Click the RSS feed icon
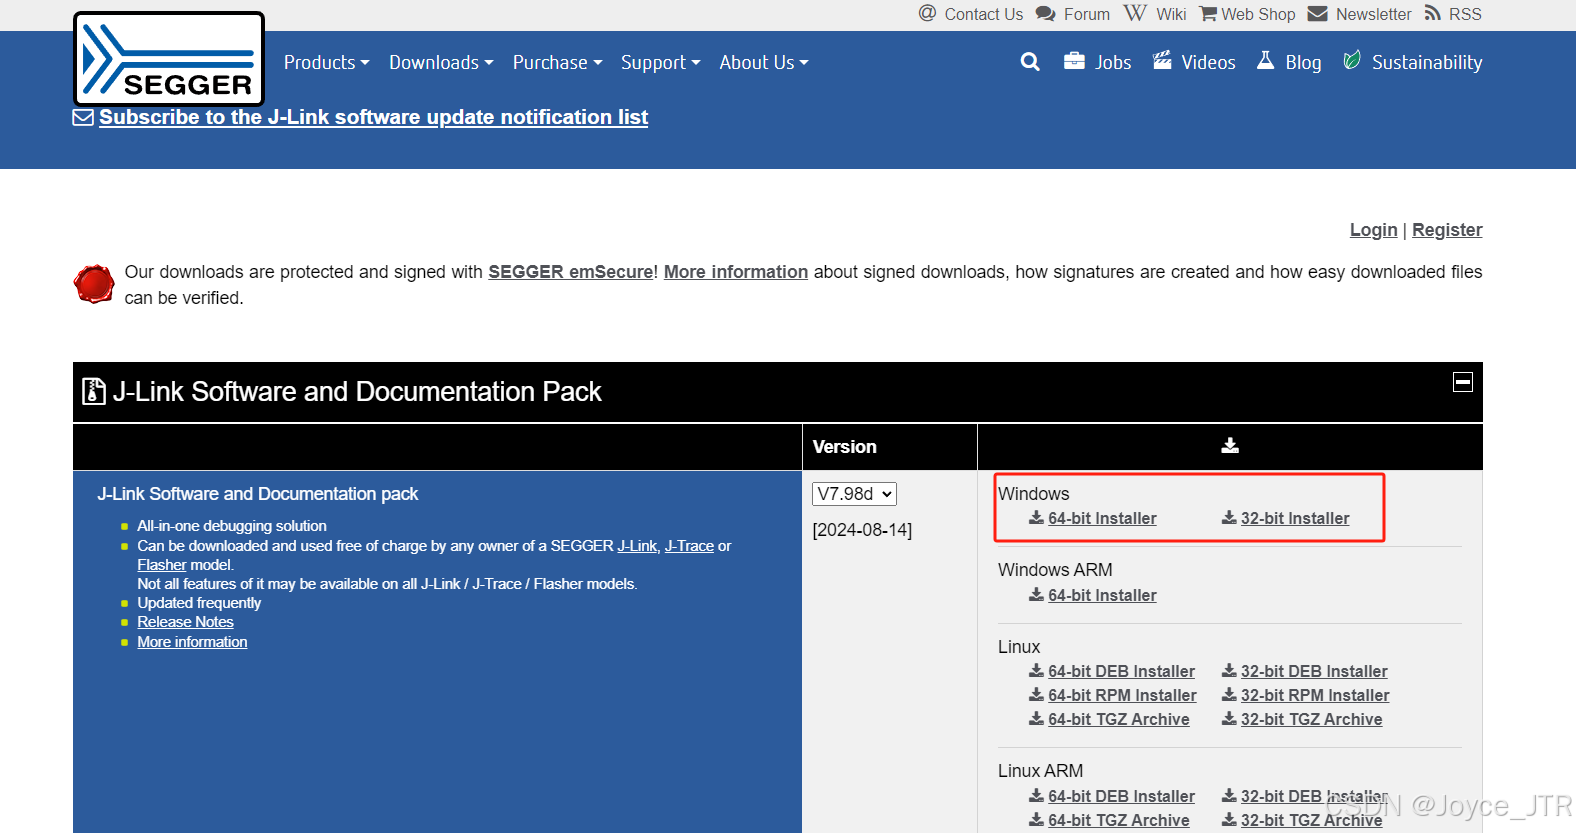The width and height of the screenshot is (1576, 833). (1433, 13)
